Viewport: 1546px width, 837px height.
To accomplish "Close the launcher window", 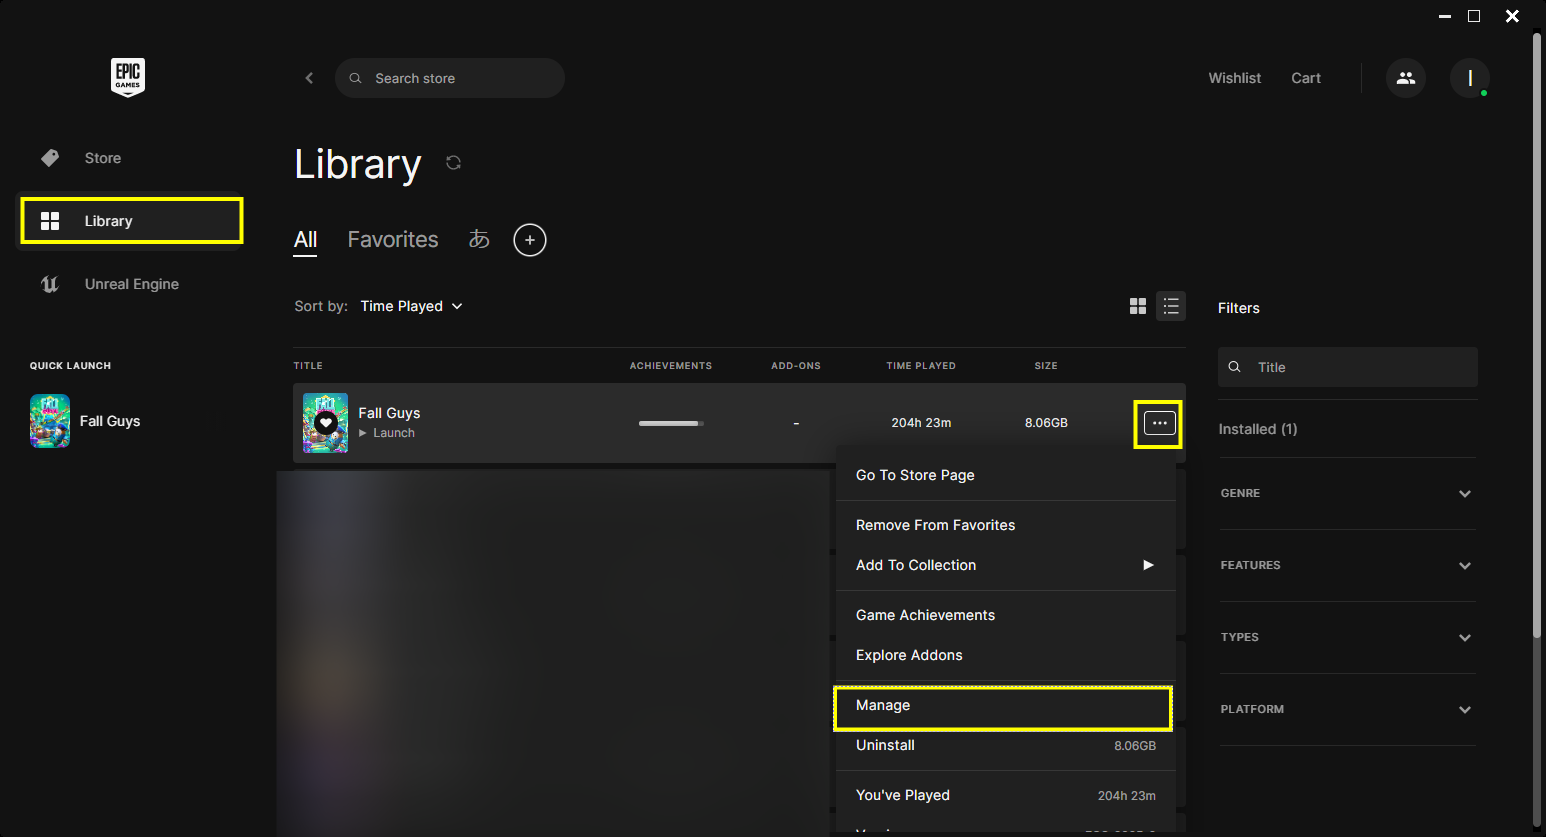I will coord(1512,16).
